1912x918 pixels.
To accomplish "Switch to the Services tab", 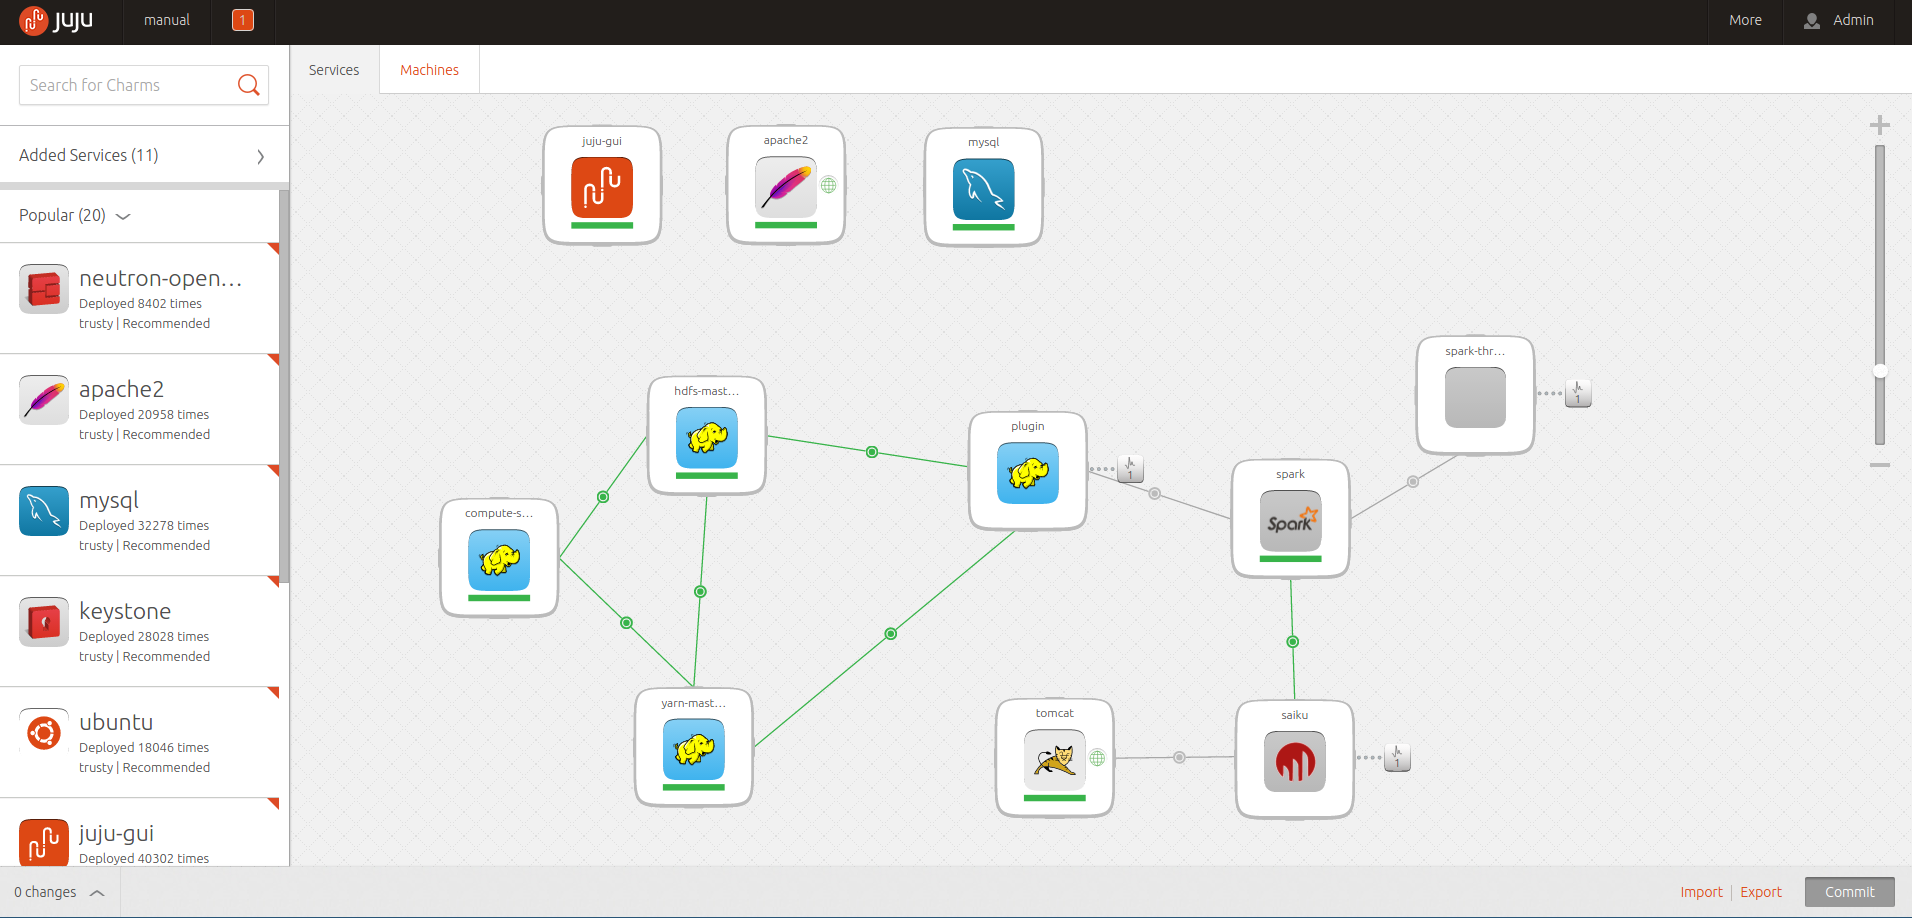I will coord(334,70).
